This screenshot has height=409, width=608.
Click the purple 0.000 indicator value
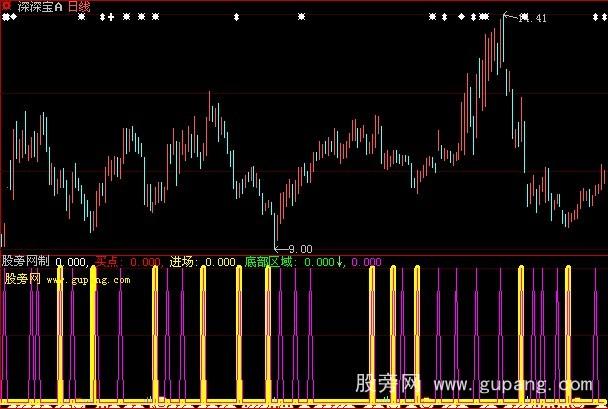click(366, 262)
